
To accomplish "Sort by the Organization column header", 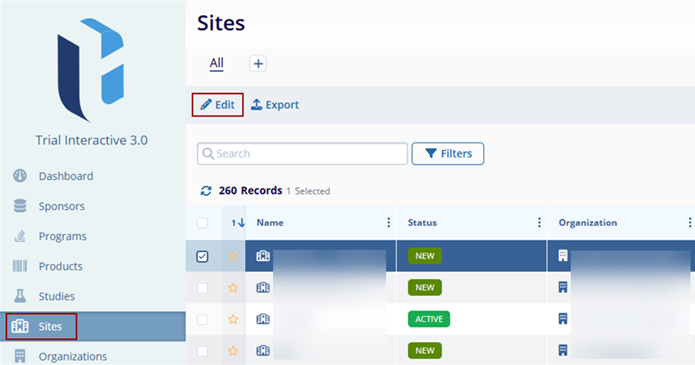I will pos(588,223).
